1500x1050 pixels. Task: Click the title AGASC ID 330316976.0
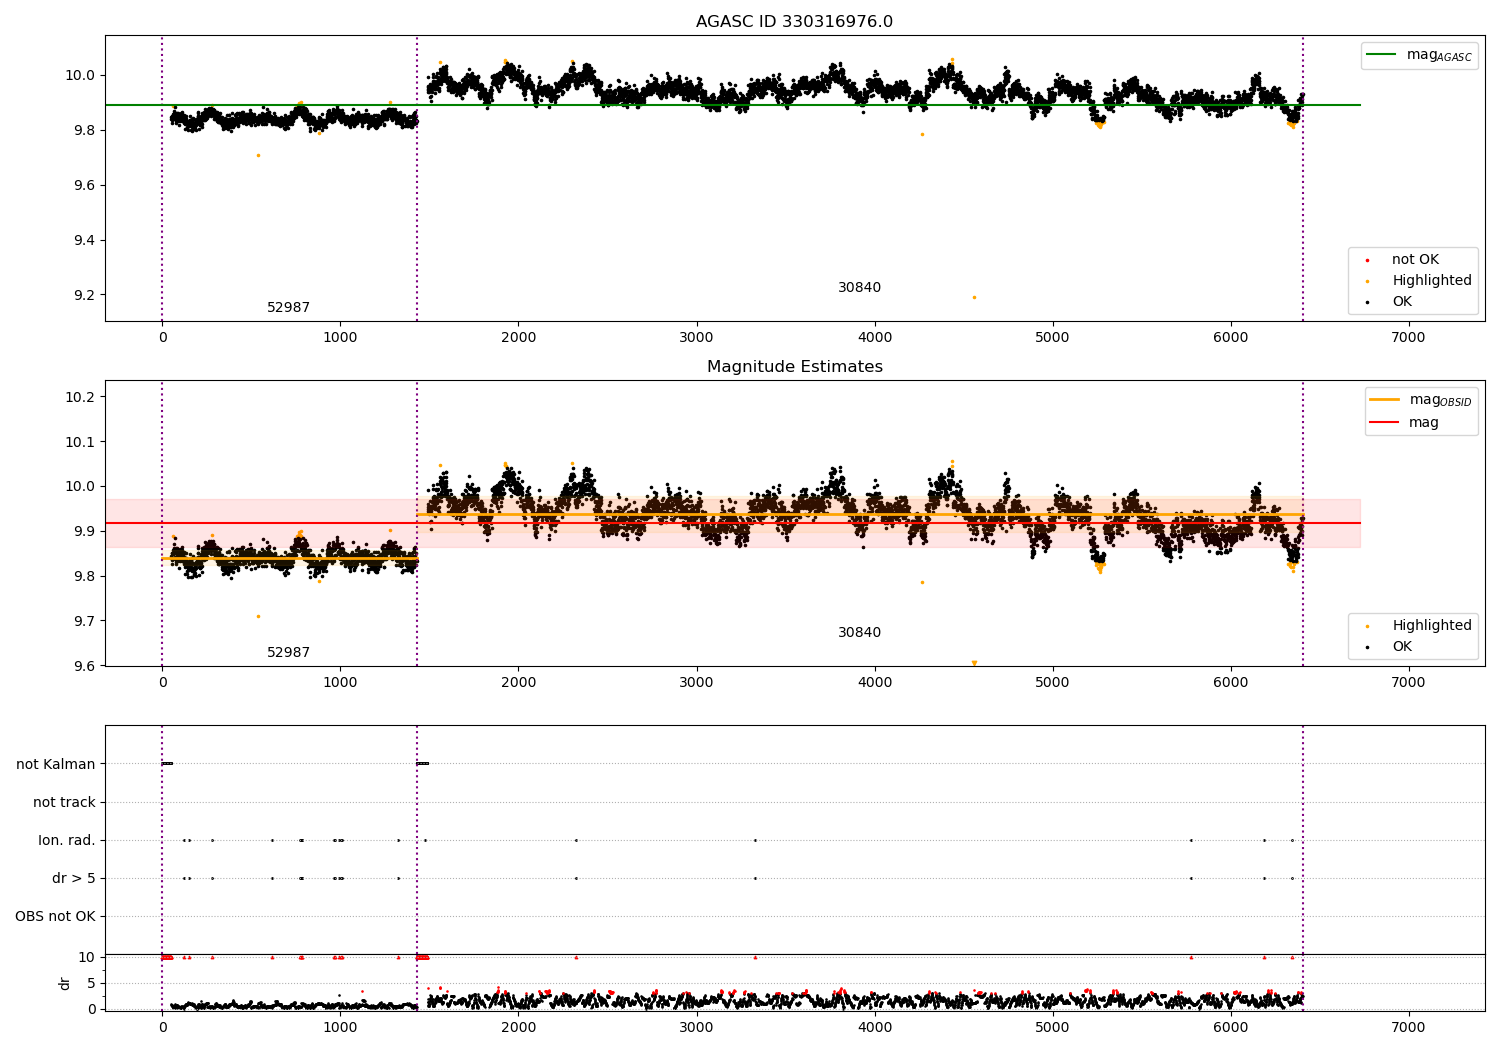(x=794, y=22)
